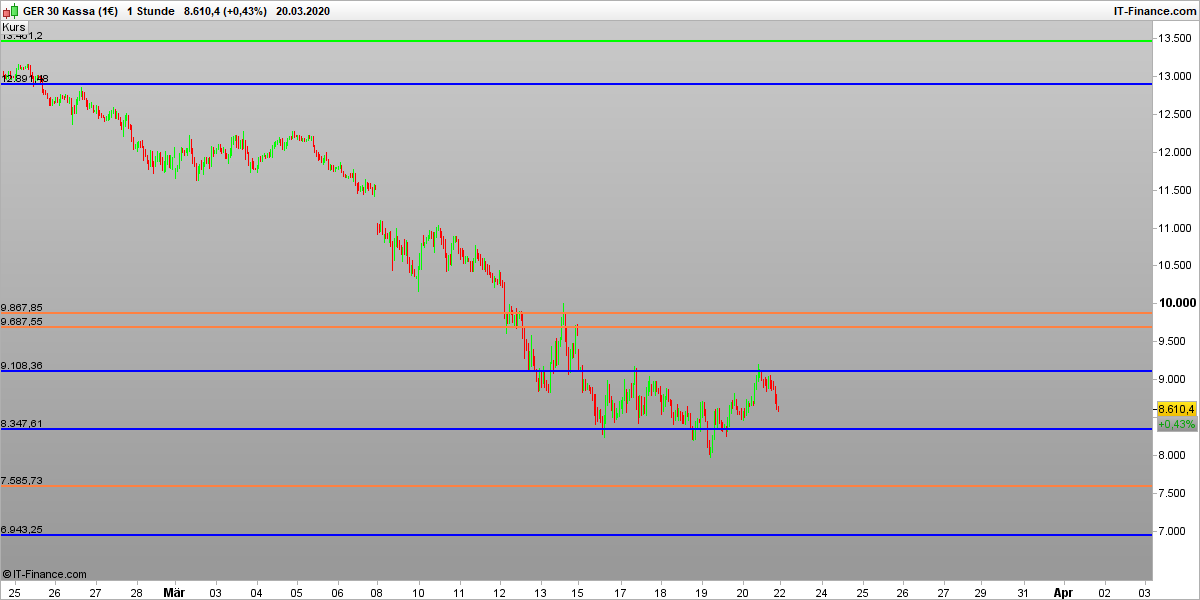Click the orange line label 9.687,55
The height and width of the screenshot is (600, 1200).
[22, 321]
